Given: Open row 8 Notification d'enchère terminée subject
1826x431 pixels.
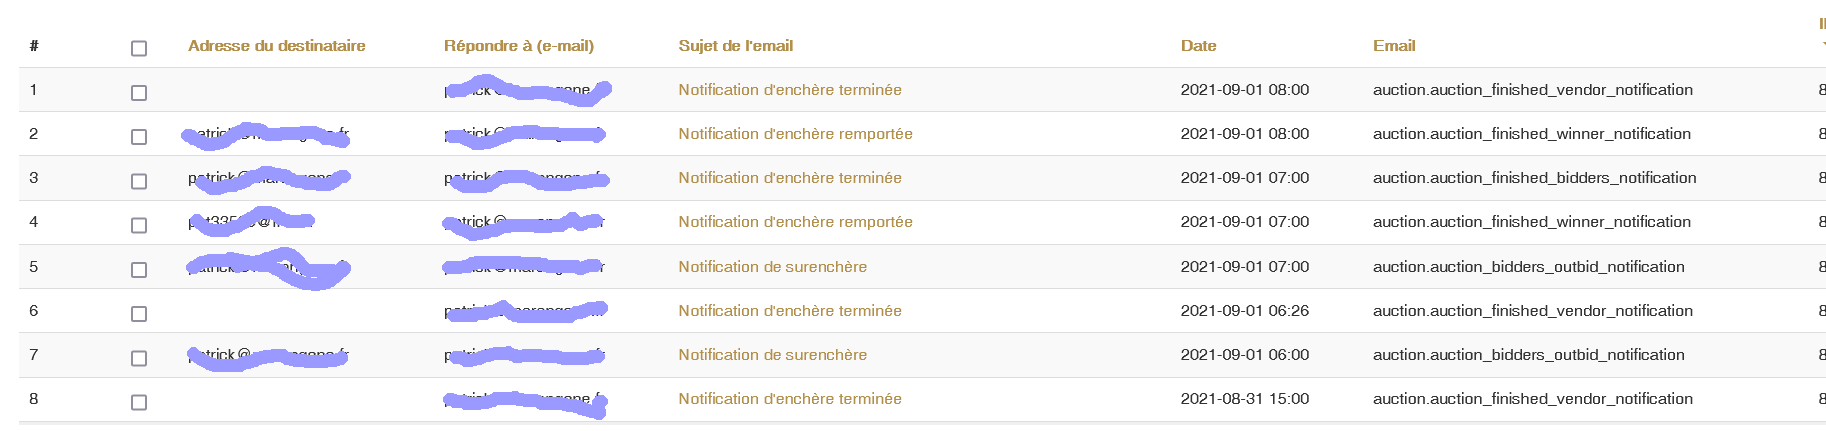Looking at the screenshot, I should click(789, 399).
